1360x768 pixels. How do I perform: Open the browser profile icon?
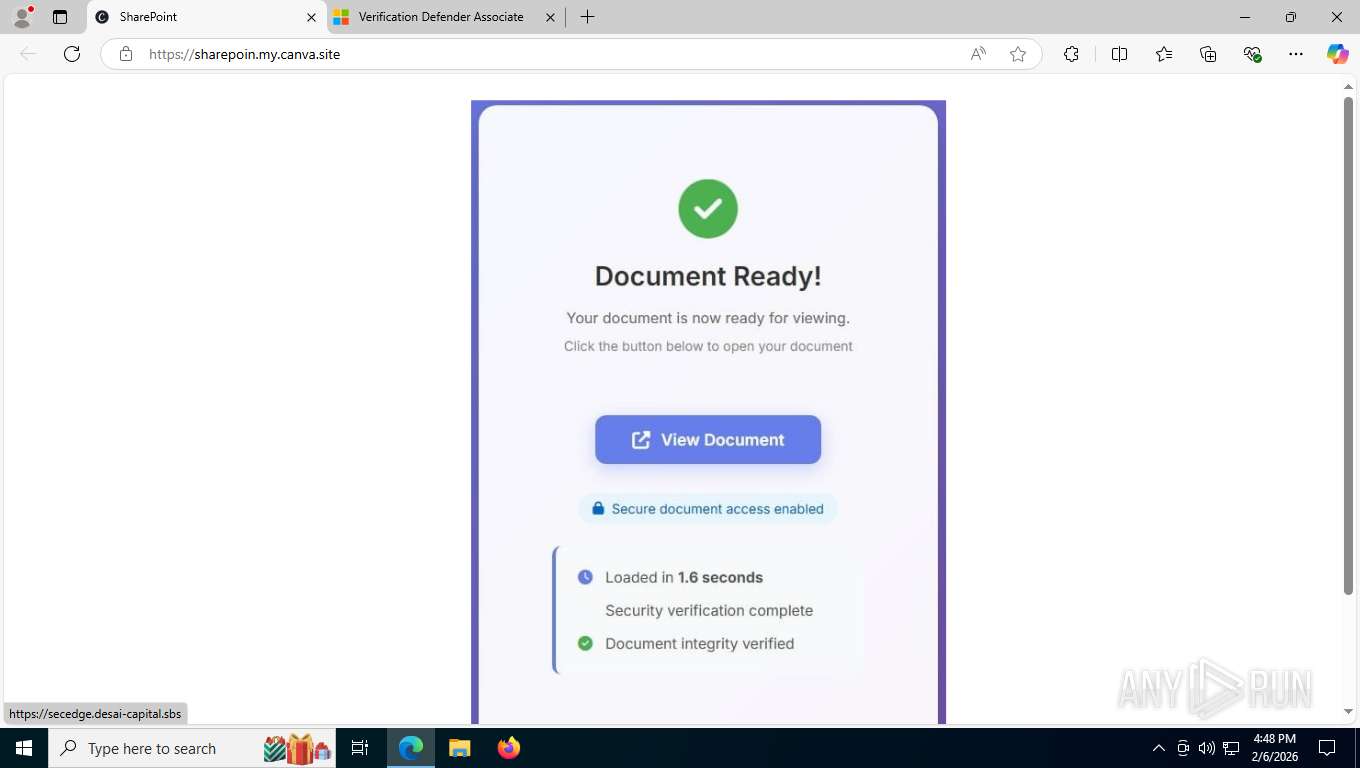[22, 17]
